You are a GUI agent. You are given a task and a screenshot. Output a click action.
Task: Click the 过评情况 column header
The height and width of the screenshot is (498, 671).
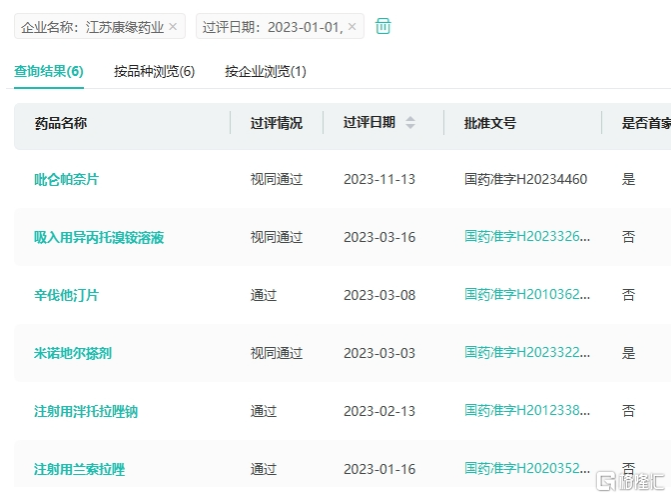click(276, 123)
